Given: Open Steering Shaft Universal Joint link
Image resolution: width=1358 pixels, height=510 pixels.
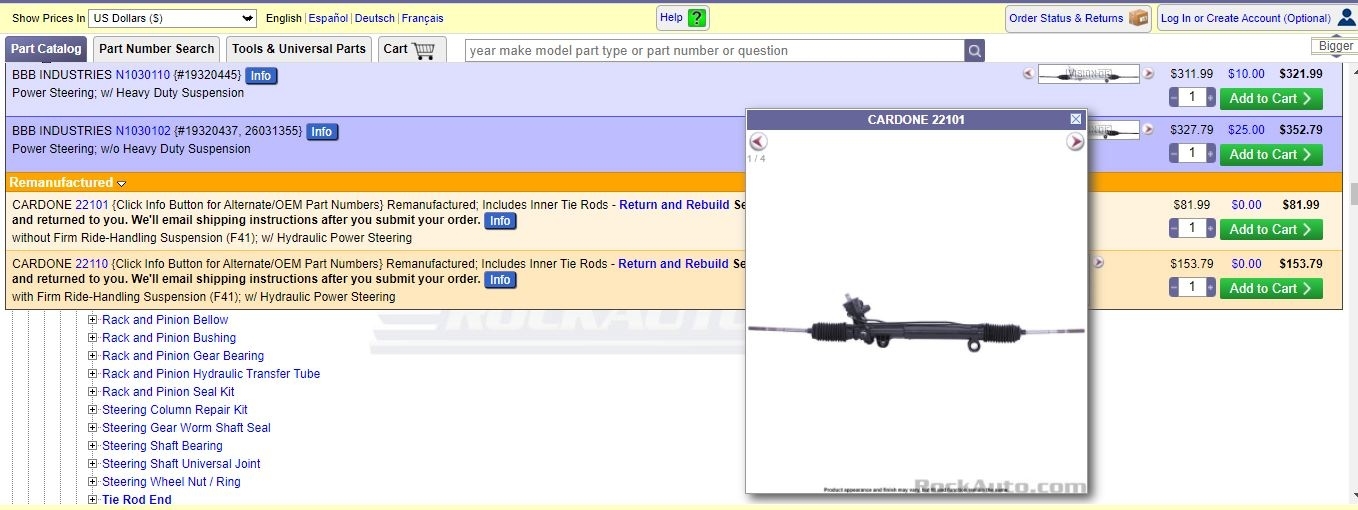Looking at the screenshot, I should point(181,464).
